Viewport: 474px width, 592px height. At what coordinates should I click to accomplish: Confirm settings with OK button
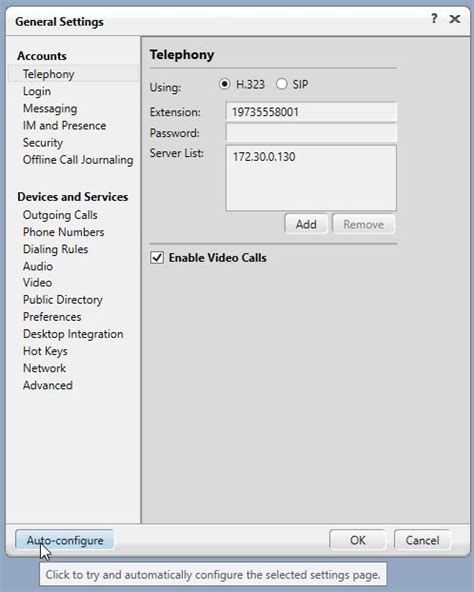(x=357, y=540)
